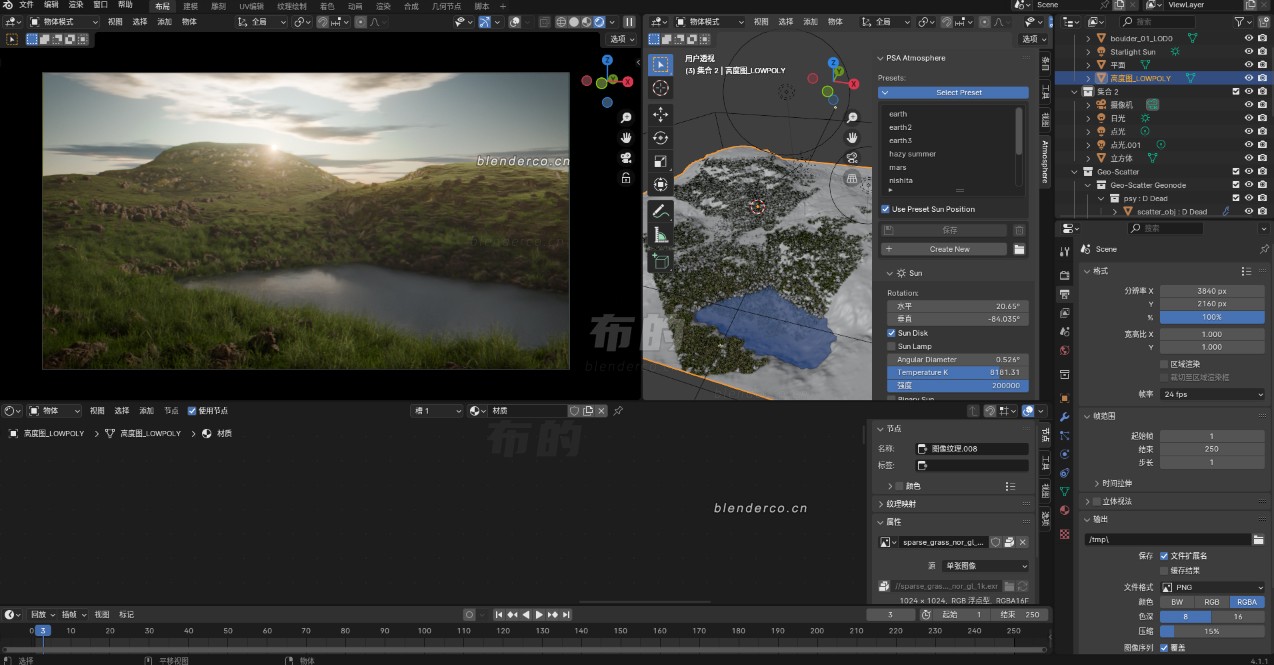Open the 文件 menu
Screen dimensions: 1274x665
coord(26,5)
